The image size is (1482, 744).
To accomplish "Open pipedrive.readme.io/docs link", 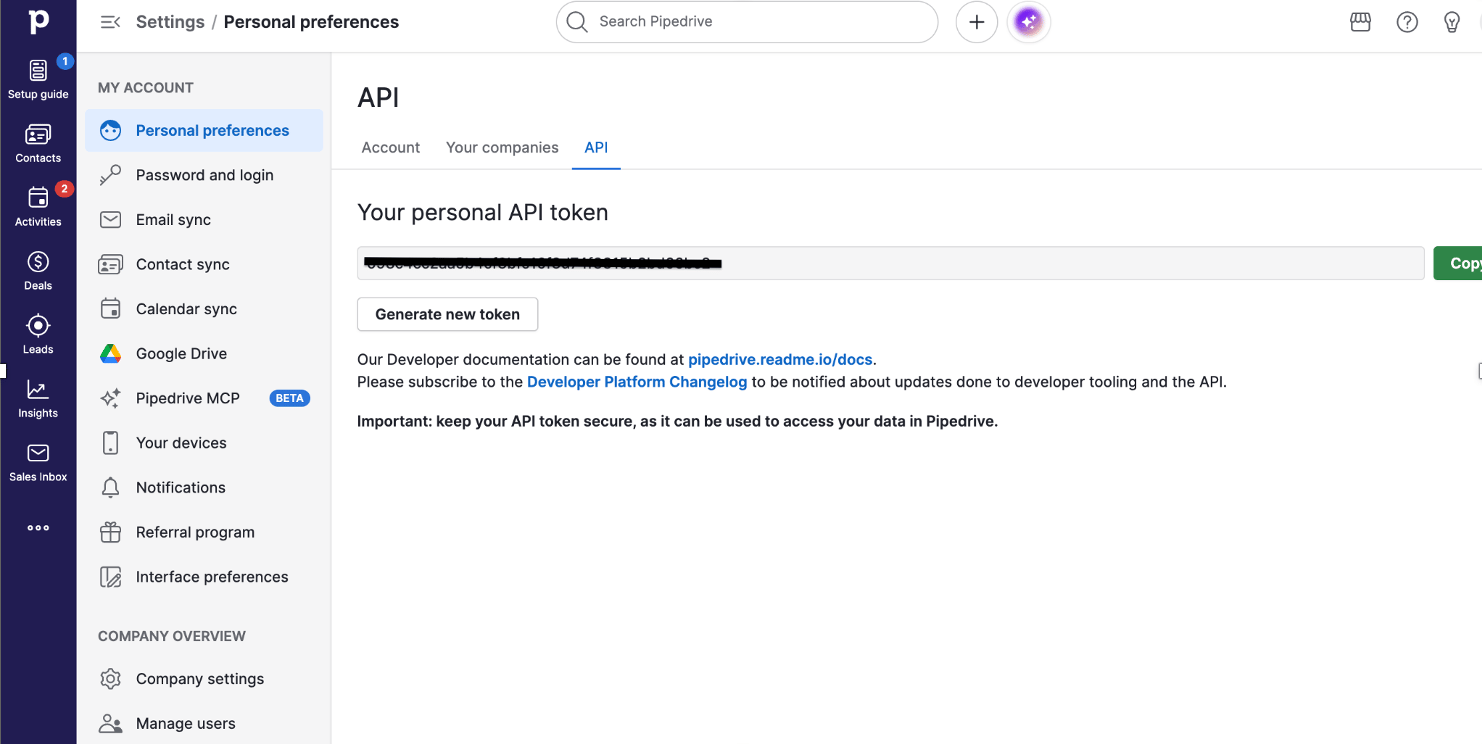I will pyautogui.click(x=780, y=359).
